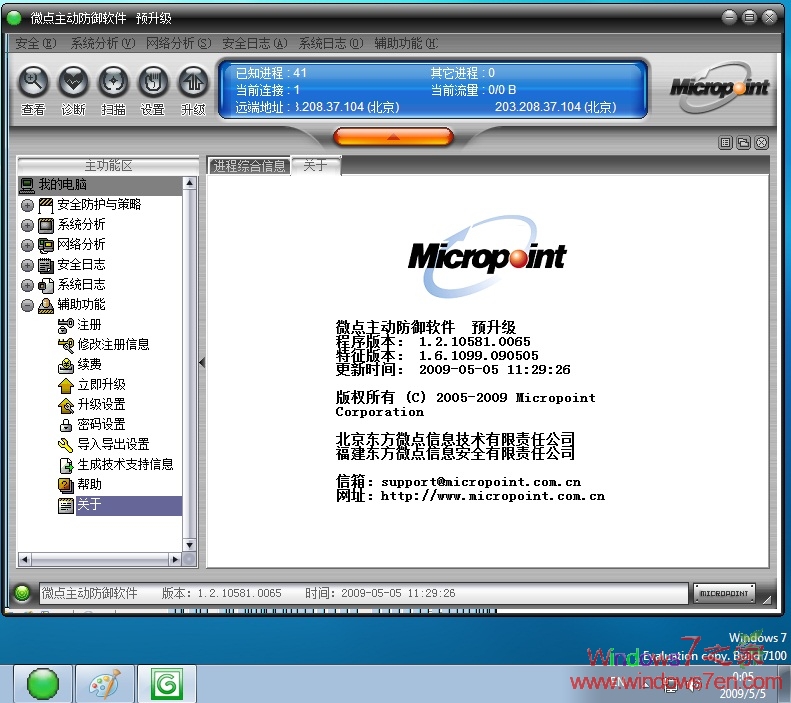
Task: Open the Paint palette taskbar icon
Action: [x=104, y=684]
